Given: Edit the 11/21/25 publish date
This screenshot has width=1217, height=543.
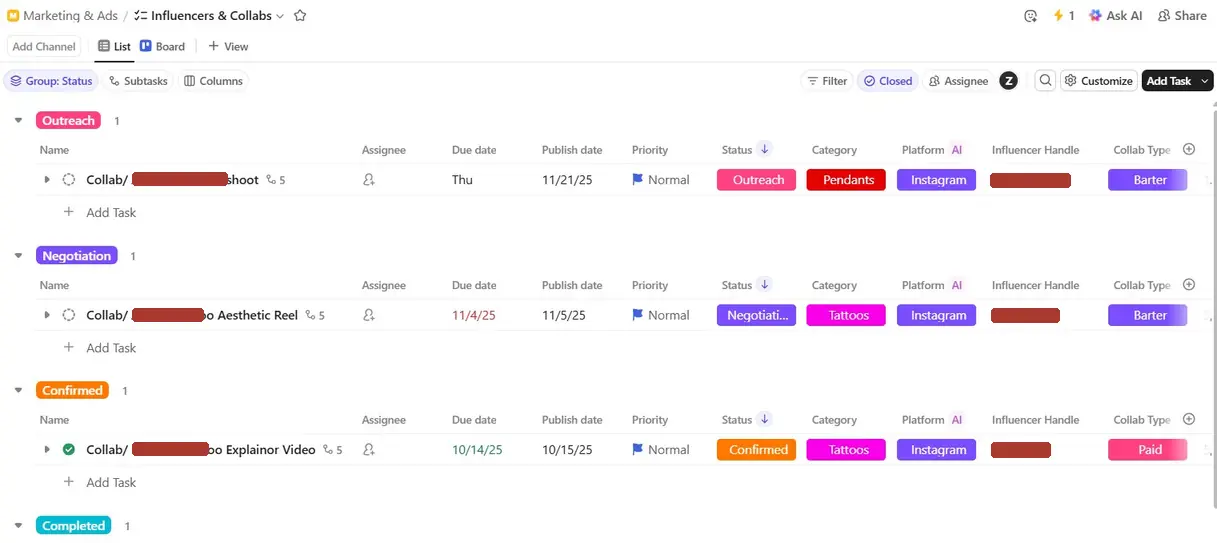Looking at the screenshot, I should pyautogui.click(x=567, y=180).
